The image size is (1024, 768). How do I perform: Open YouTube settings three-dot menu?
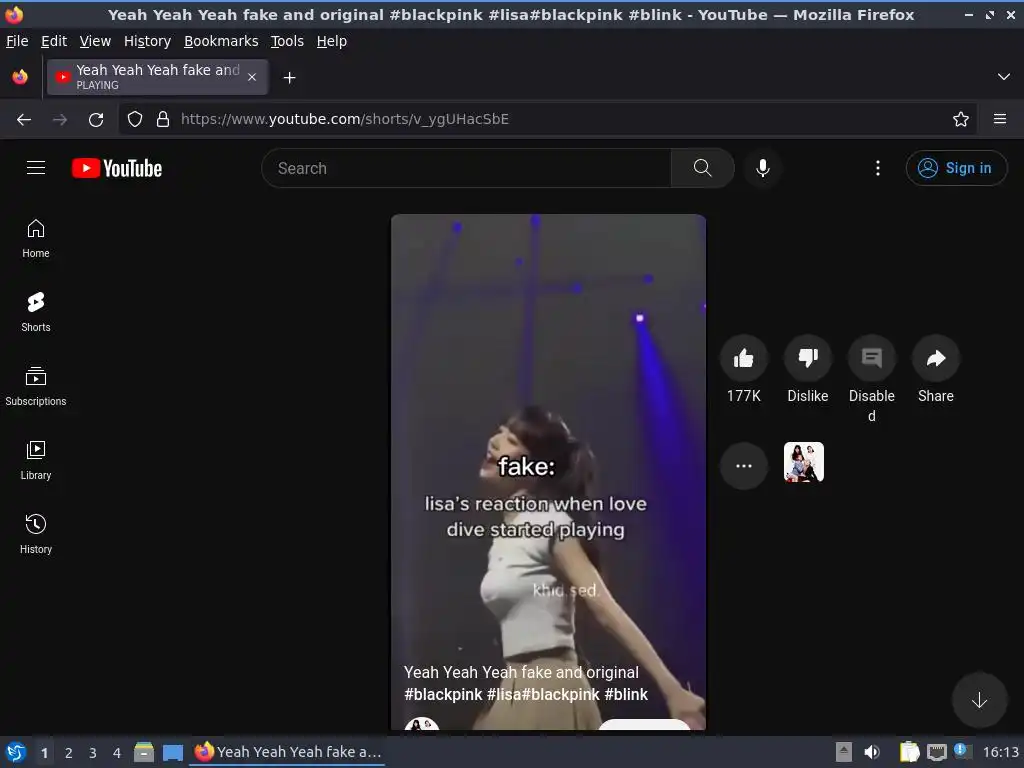point(878,168)
